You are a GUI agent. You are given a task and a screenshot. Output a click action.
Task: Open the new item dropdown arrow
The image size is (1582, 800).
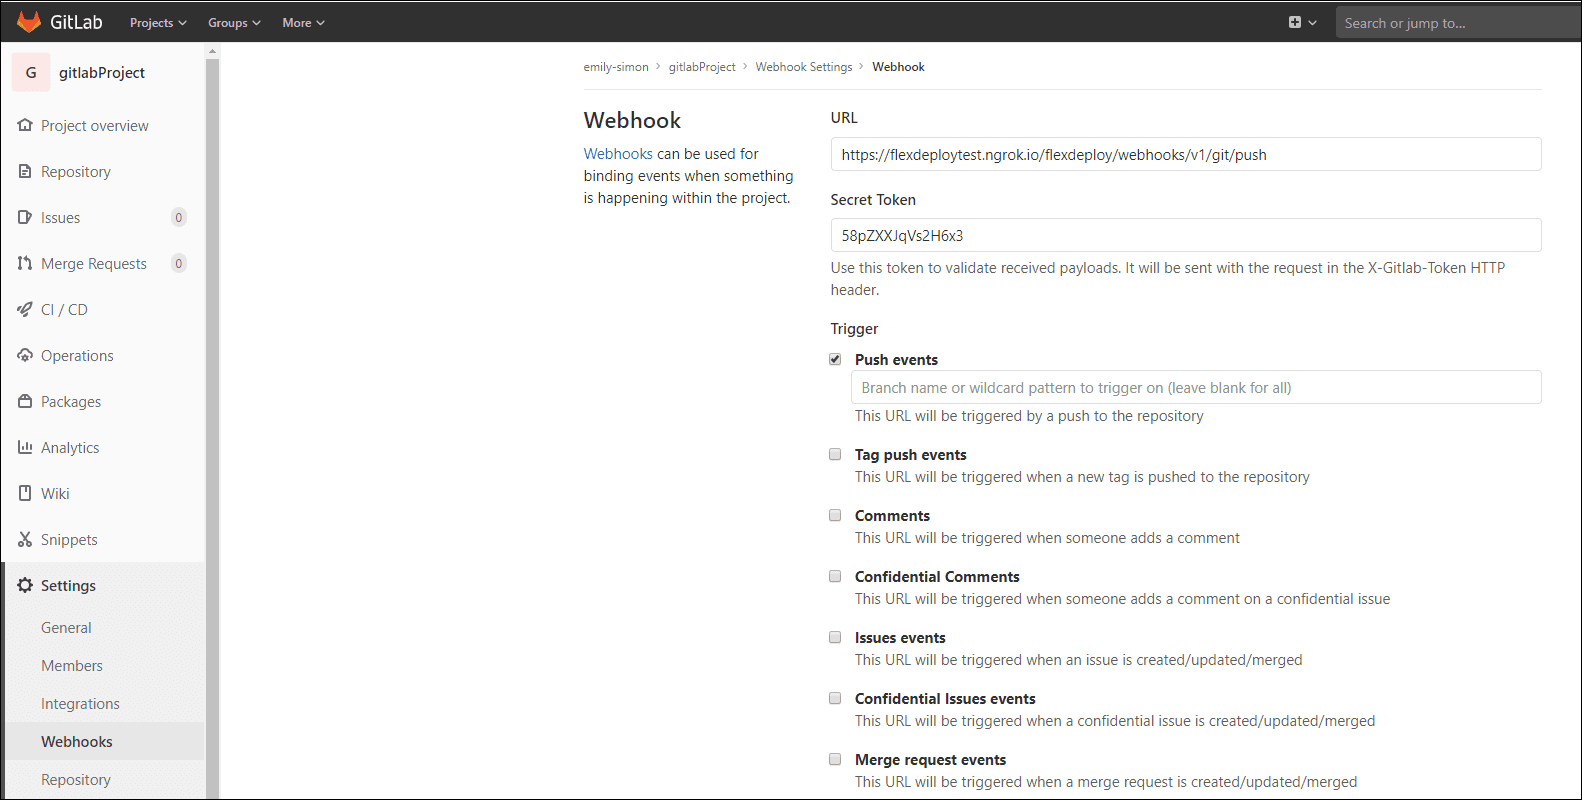pyautogui.click(x=1312, y=22)
